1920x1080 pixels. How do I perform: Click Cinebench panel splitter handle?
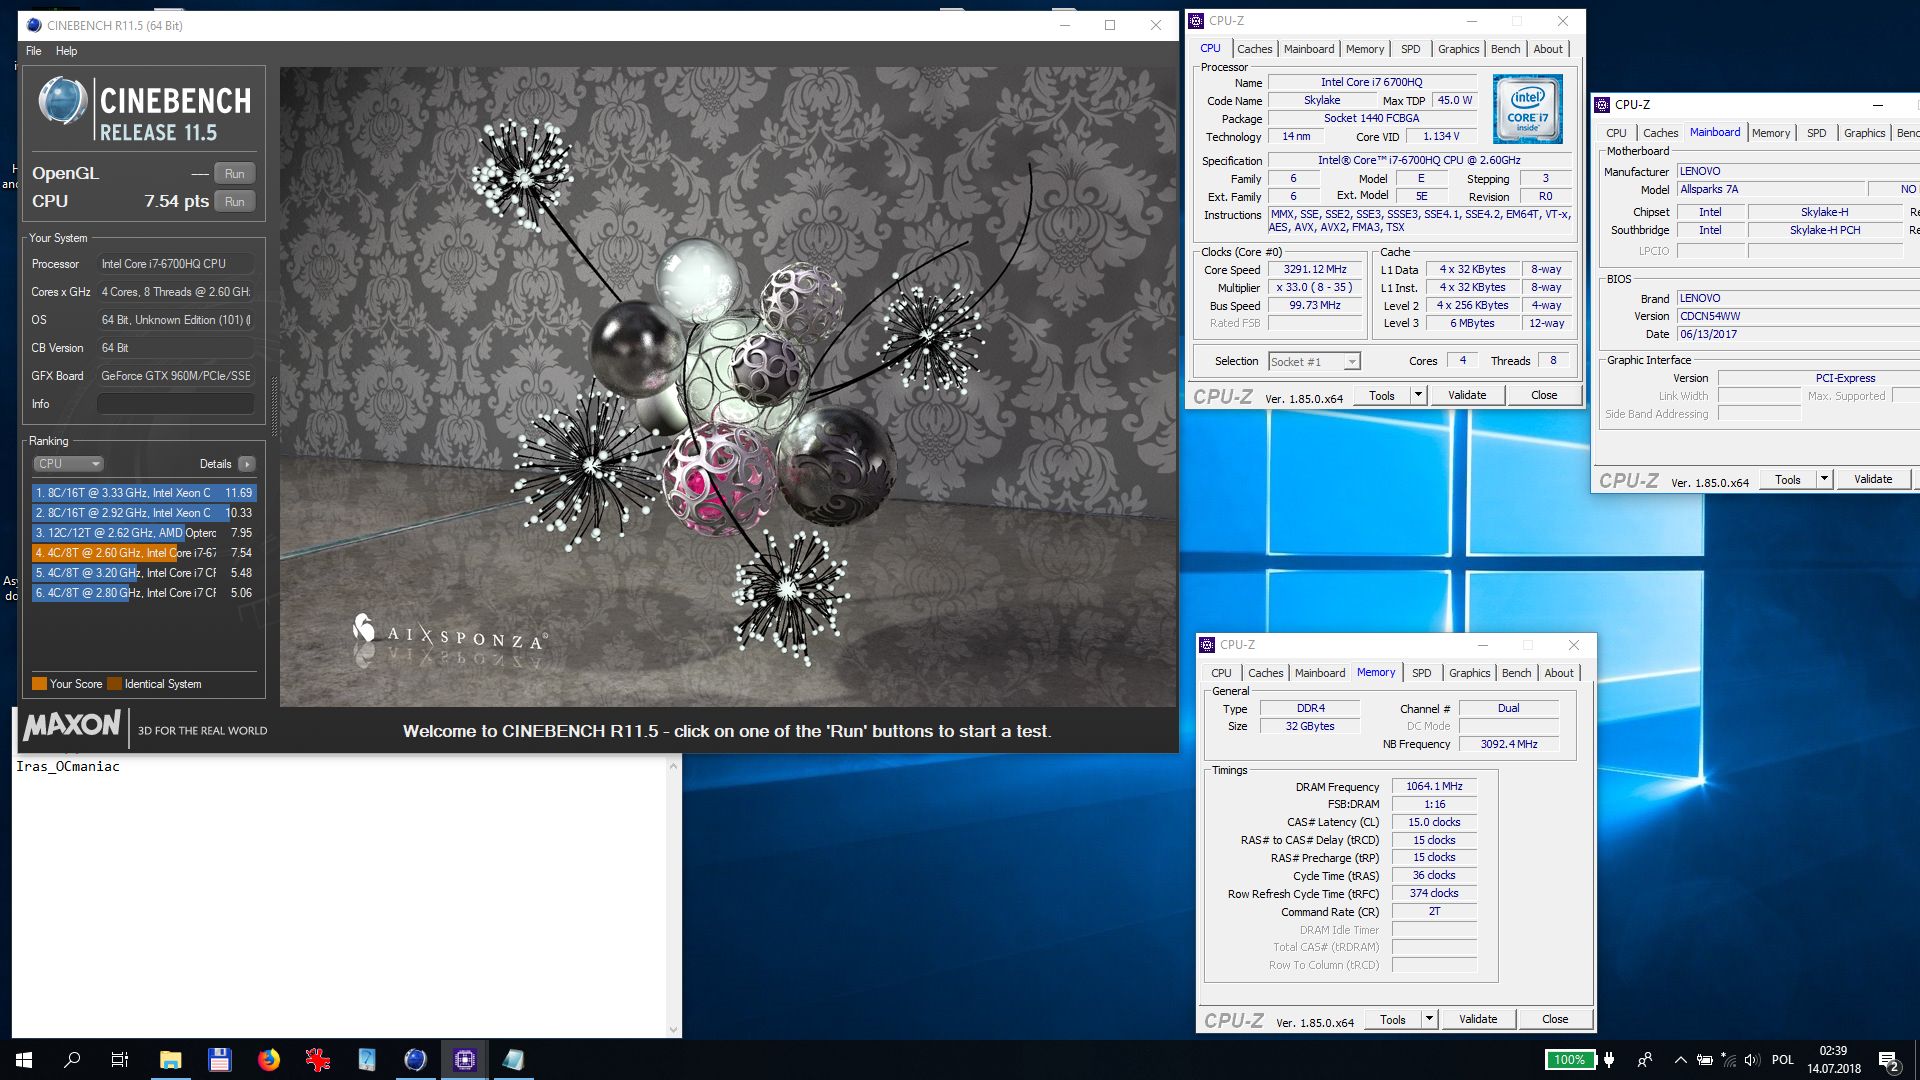tap(274, 405)
